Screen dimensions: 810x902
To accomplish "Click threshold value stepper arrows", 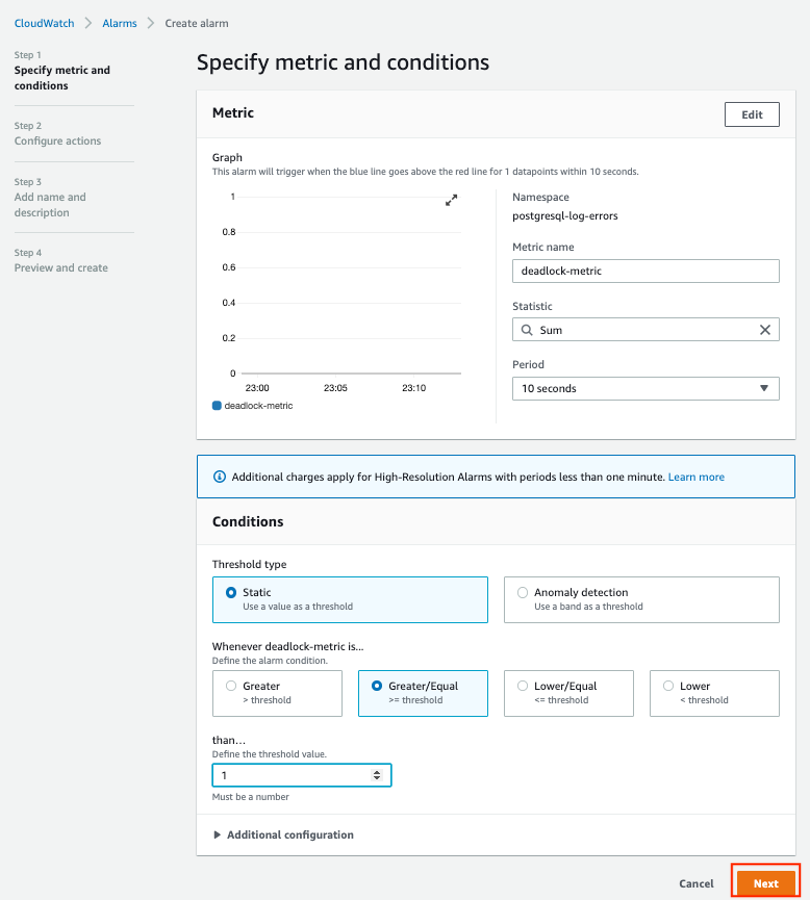I will [x=376, y=775].
